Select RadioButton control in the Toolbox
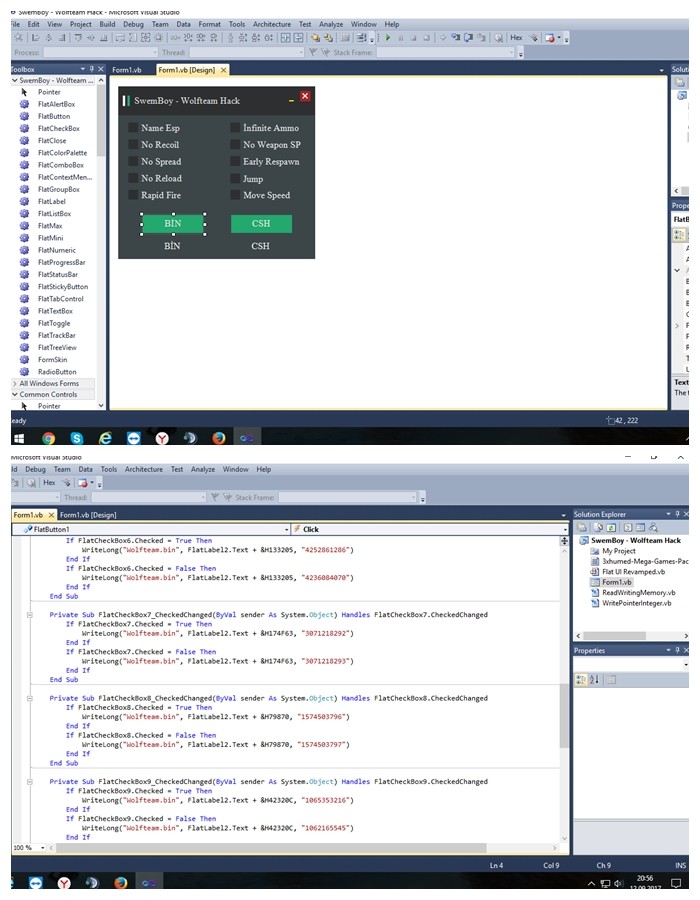The width and height of the screenshot is (700, 900). [x=57, y=372]
